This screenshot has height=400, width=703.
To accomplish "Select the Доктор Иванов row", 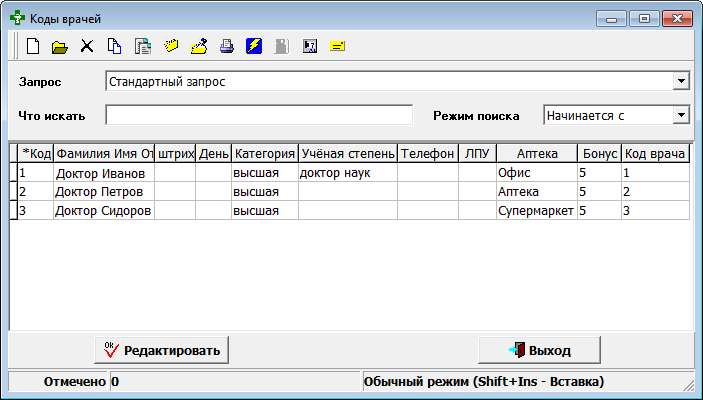I will point(104,173).
